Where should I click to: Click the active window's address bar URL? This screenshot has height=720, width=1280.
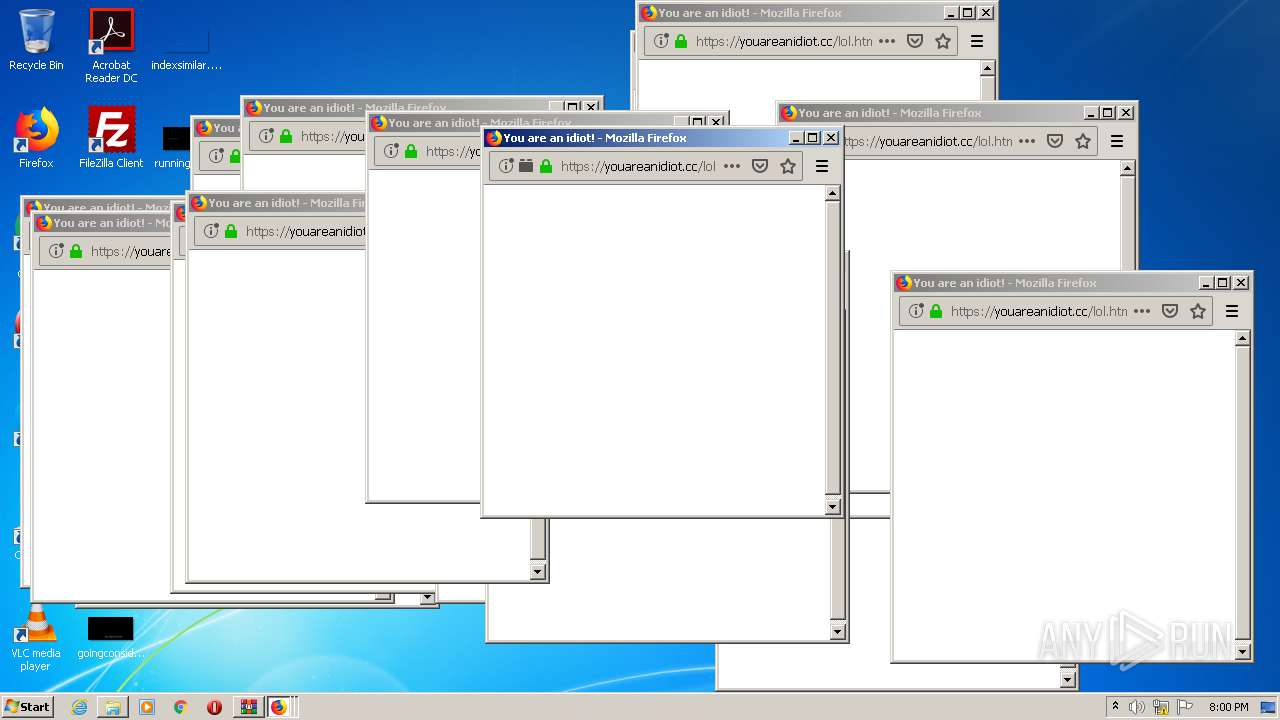pos(638,166)
